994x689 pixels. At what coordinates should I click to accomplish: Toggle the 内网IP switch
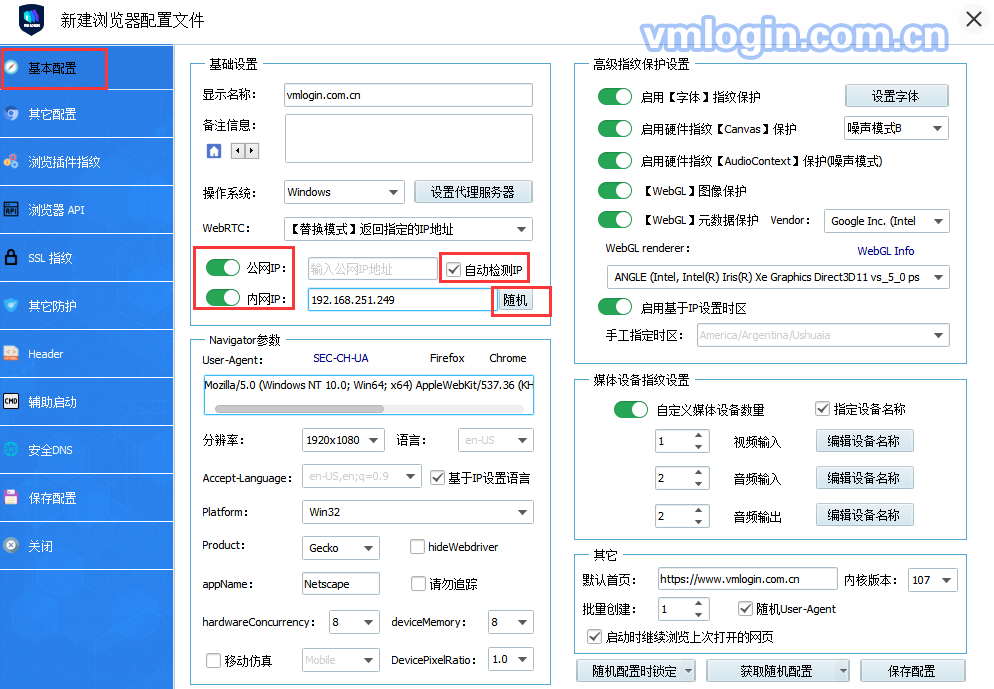[x=223, y=297]
